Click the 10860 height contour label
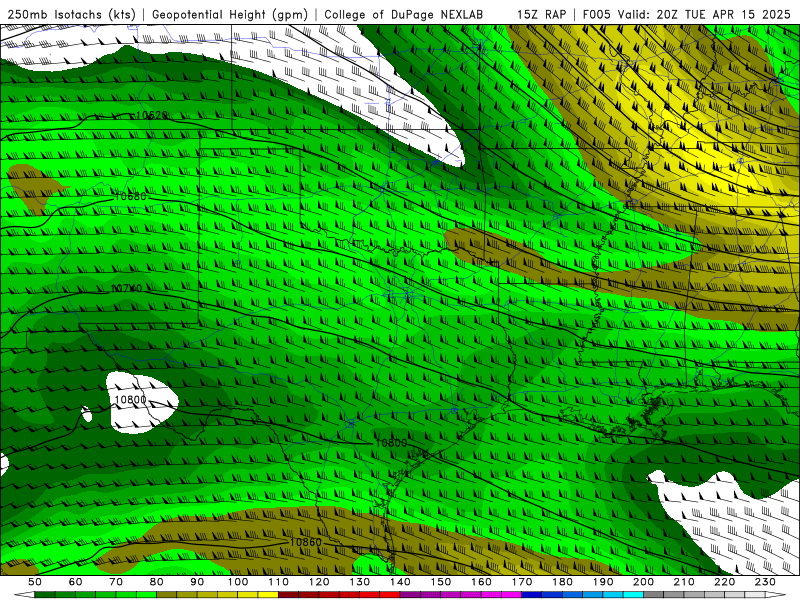Viewport: 800px width, 600px height. click(306, 542)
